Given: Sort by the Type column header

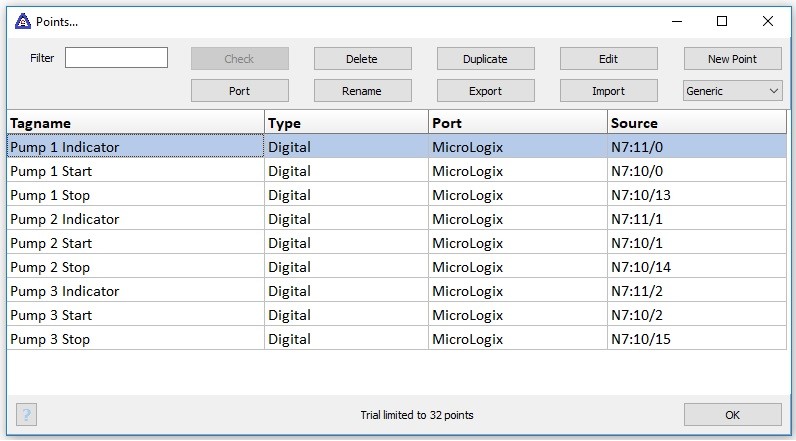Looking at the screenshot, I should (x=346, y=123).
